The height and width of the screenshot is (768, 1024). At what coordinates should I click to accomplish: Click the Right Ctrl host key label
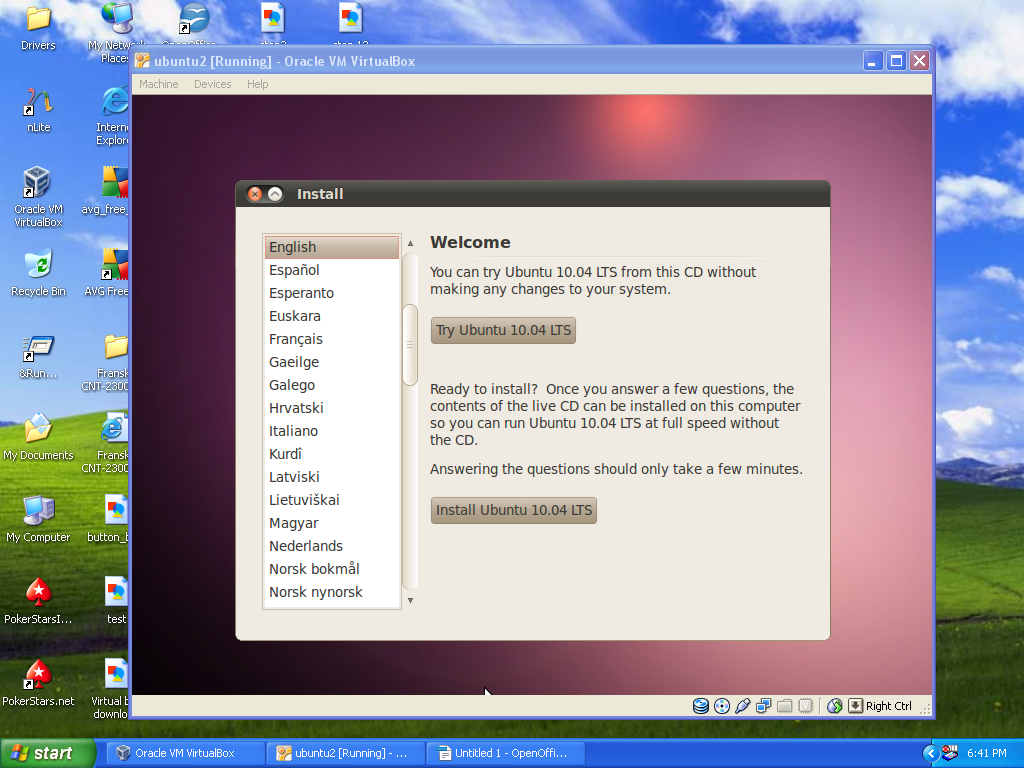[888, 706]
